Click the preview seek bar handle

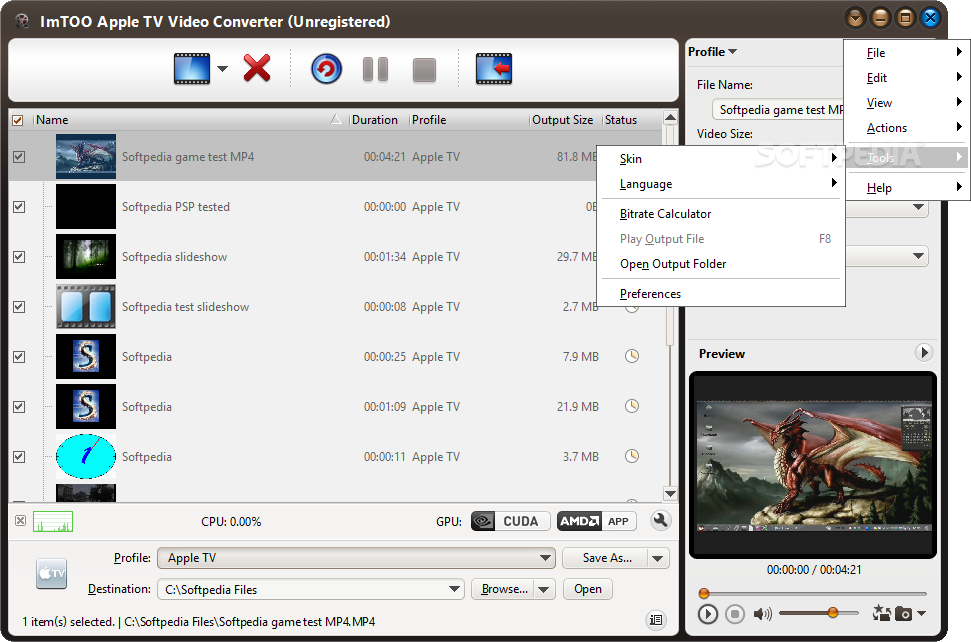[703, 593]
